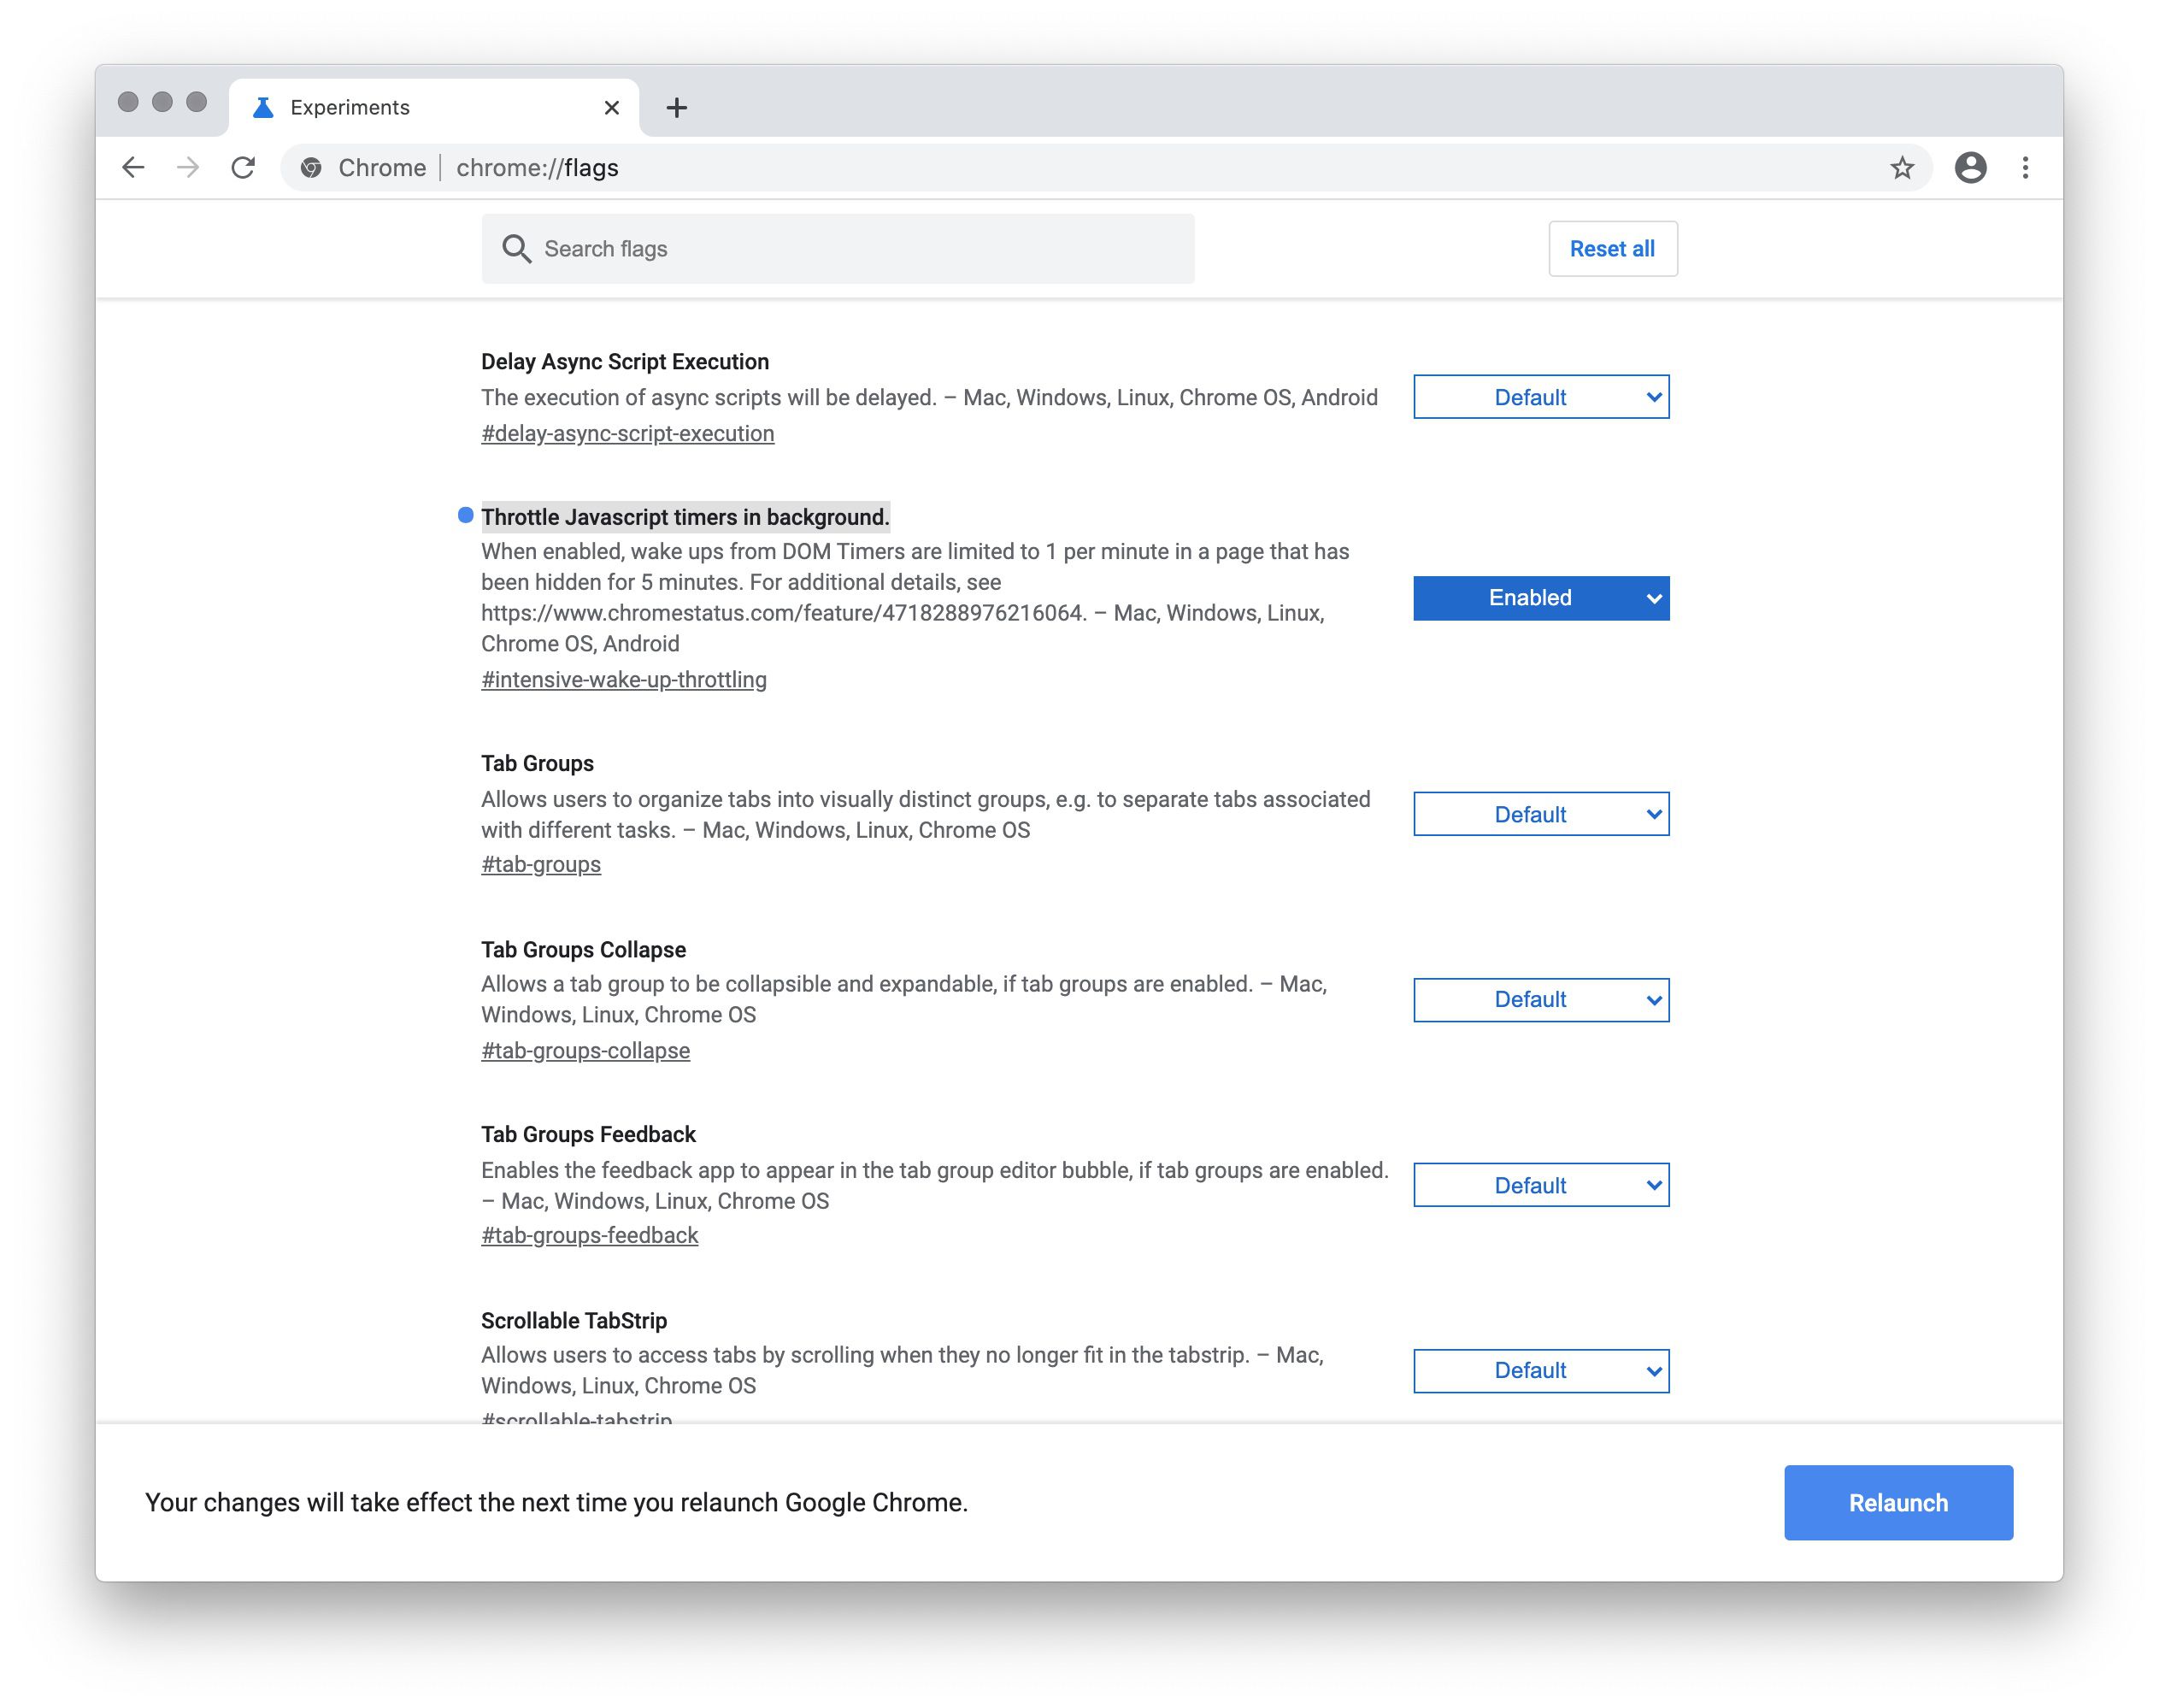Enable the Delay Async Script Execution flag
This screenshot has height=1708, width=2159.
[x=1539, y=397]
